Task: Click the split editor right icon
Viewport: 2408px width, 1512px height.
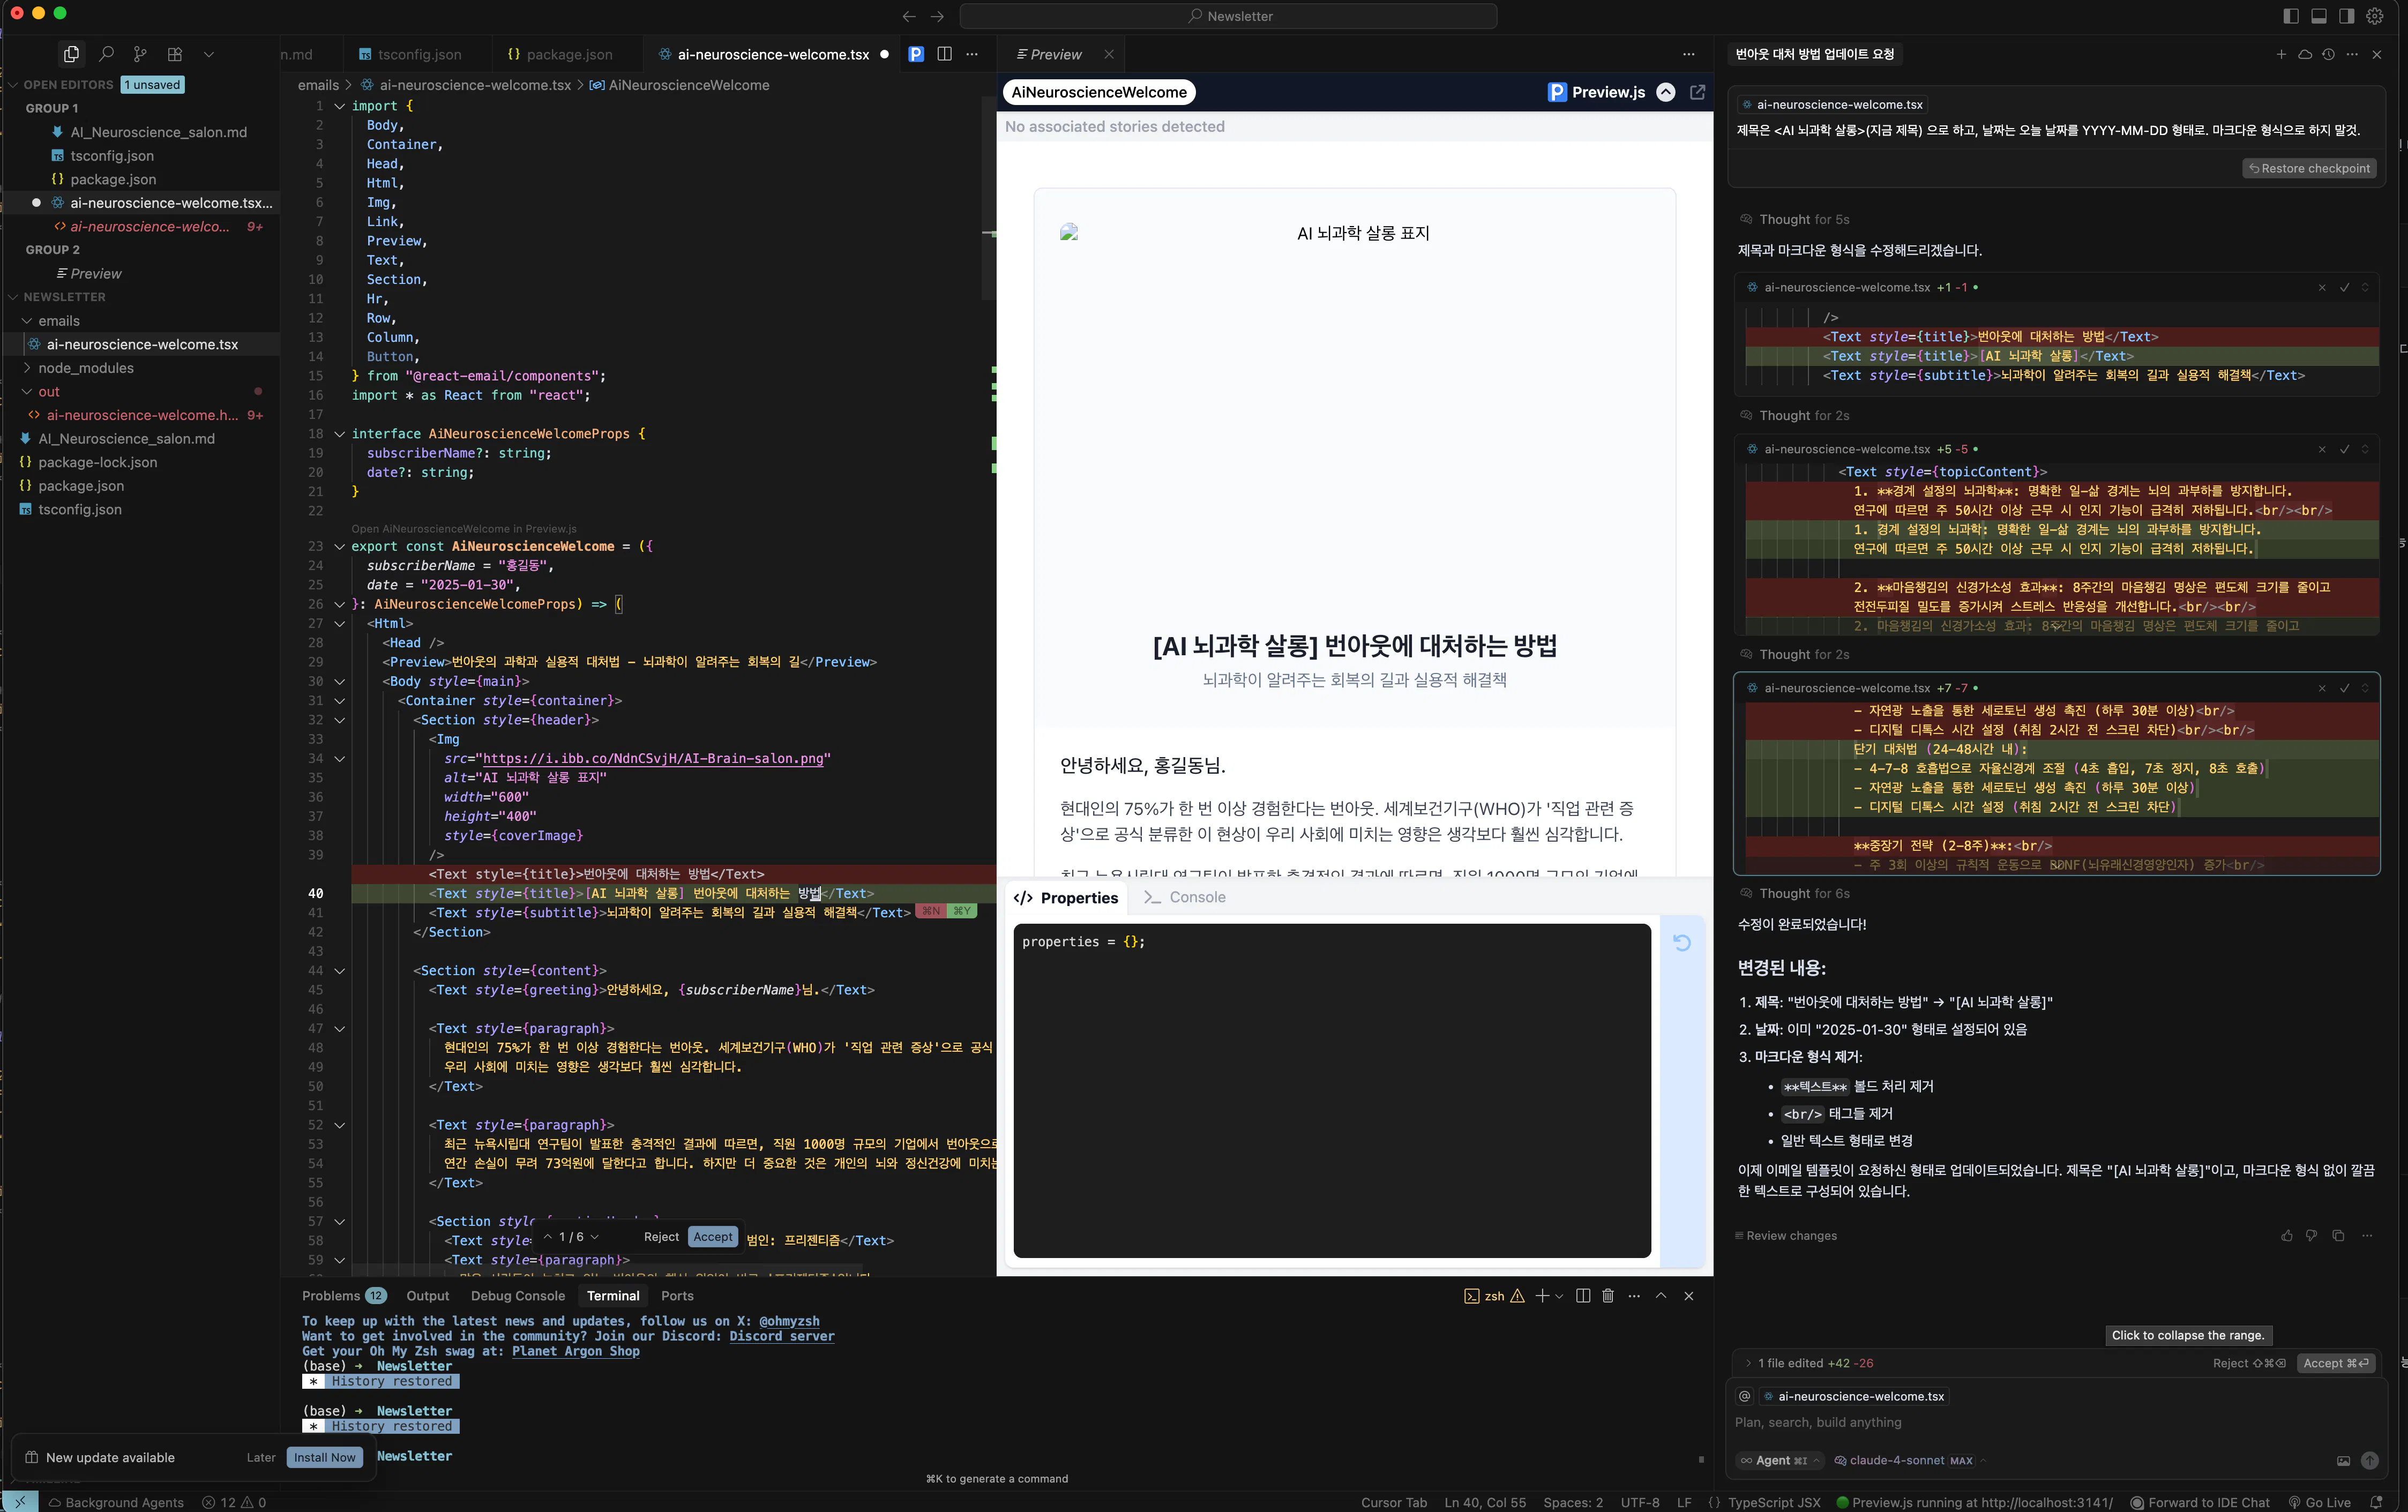Action: pos(944,54)
